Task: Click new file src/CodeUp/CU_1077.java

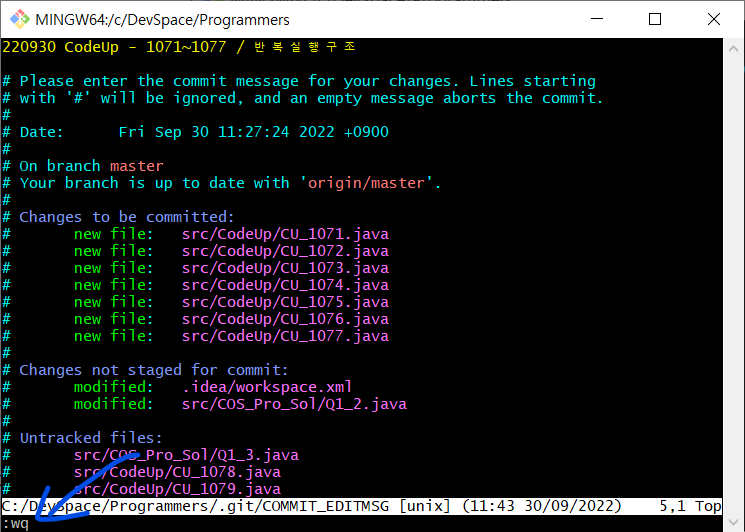Action: [x=231, y=336]
